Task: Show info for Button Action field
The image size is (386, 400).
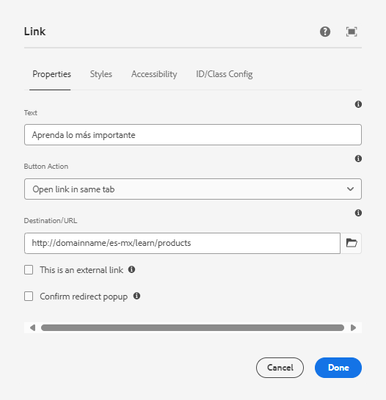Action: 358,159
